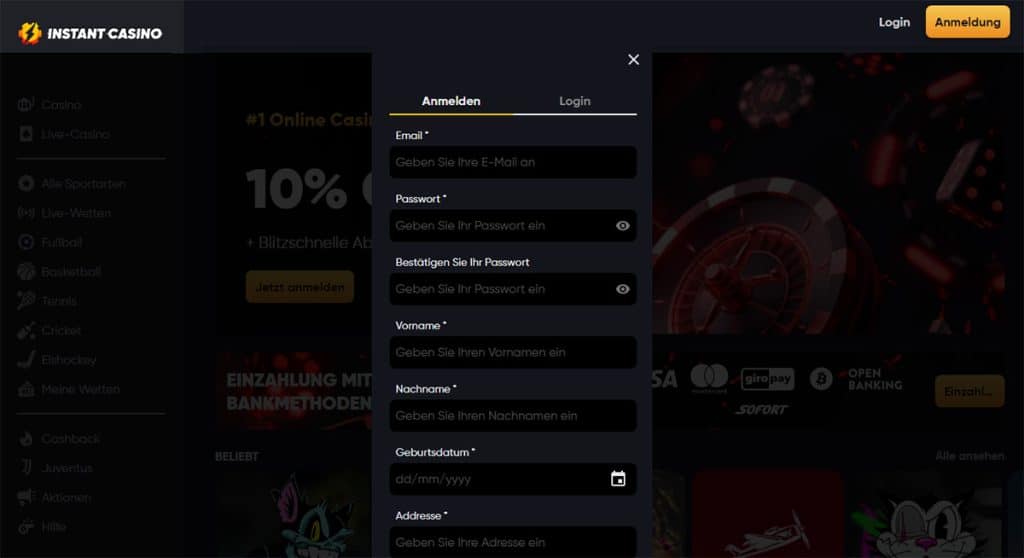Screen dimensions: 1024x558
Task: Close the registration dialog
Action: (x=633, y=60)
